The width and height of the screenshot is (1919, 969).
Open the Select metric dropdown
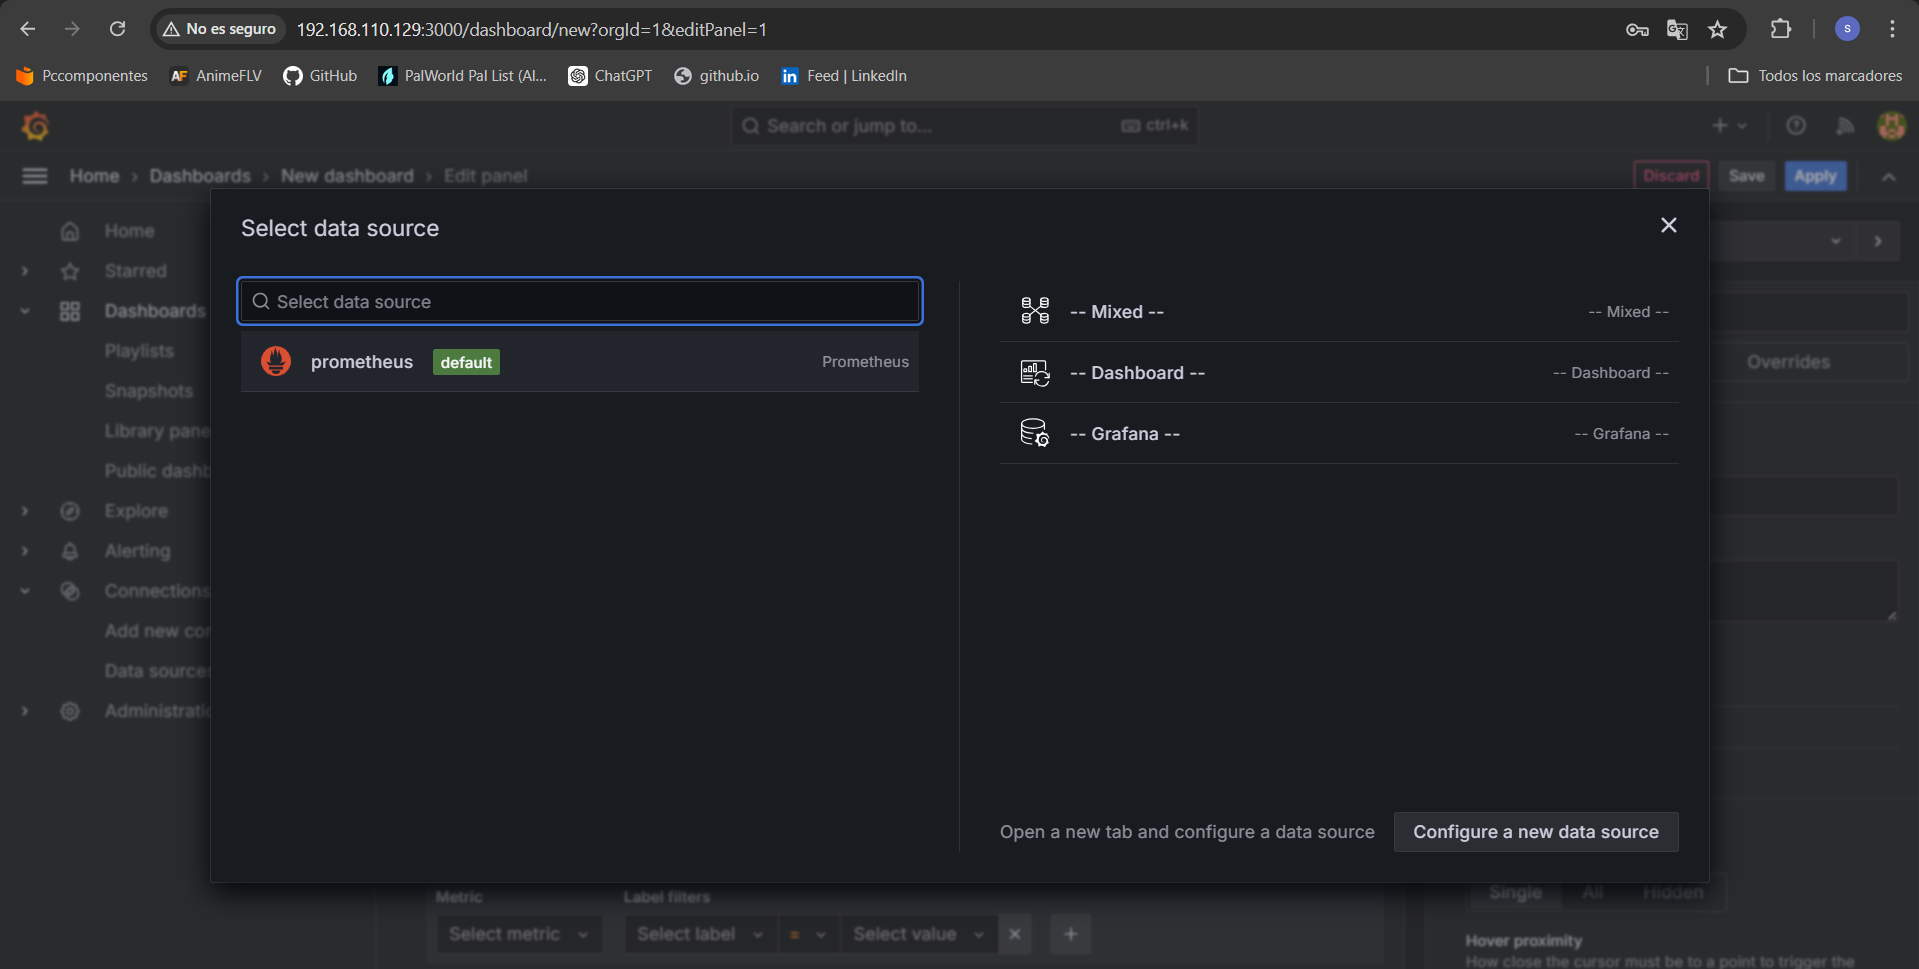tap(518, 934)
